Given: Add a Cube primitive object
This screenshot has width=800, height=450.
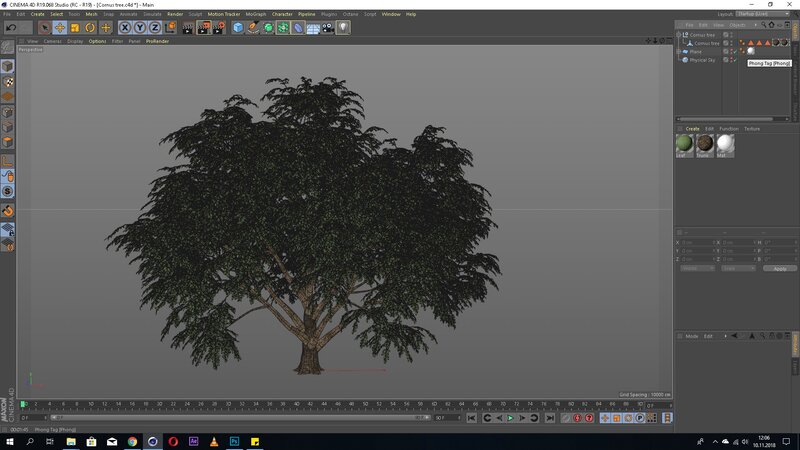Looking at the screenshot, I should pyautogui.click(x=239, y=28).
